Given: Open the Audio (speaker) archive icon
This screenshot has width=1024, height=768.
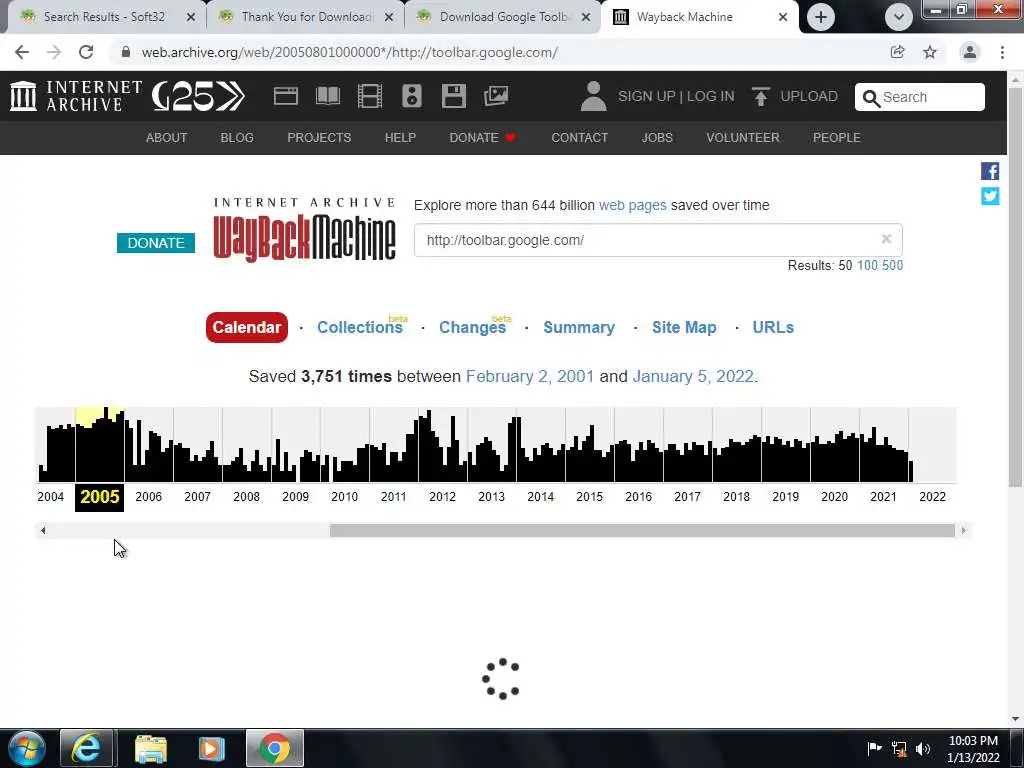Looking at the screenshot, I should (x=411, y=96).
